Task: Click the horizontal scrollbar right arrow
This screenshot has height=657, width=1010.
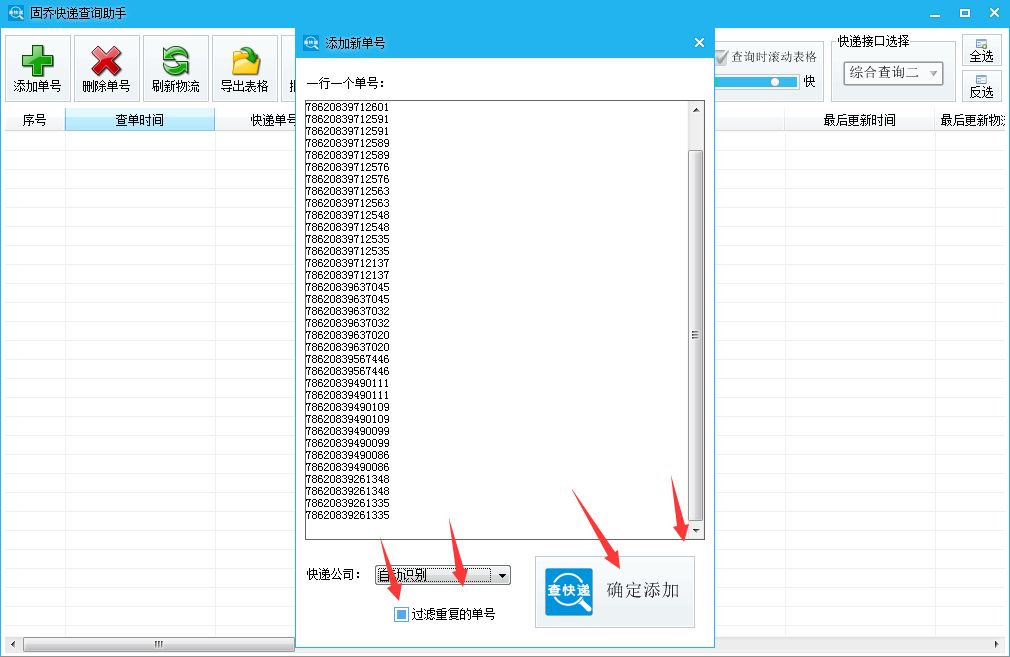Action: 996,644
